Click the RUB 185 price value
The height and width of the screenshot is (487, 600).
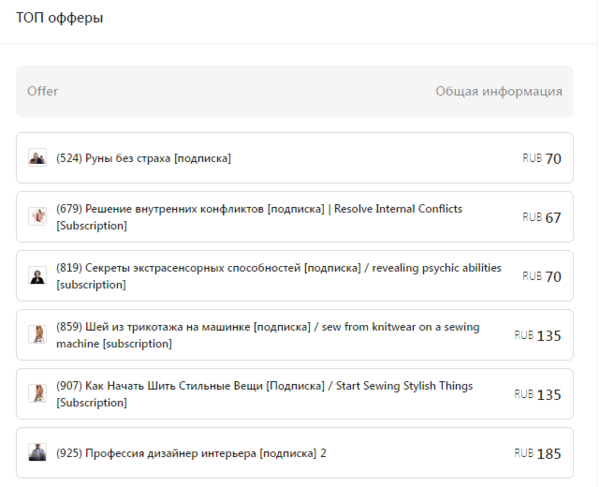pyautogui.click(x=538, y=453)
